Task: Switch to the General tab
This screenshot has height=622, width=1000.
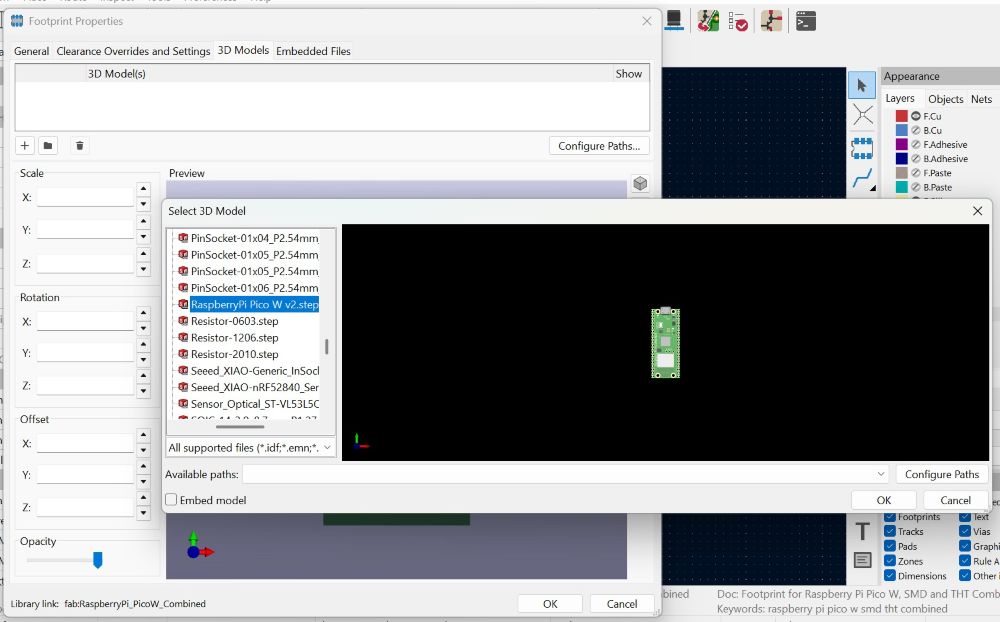Action: pos(31,51)
